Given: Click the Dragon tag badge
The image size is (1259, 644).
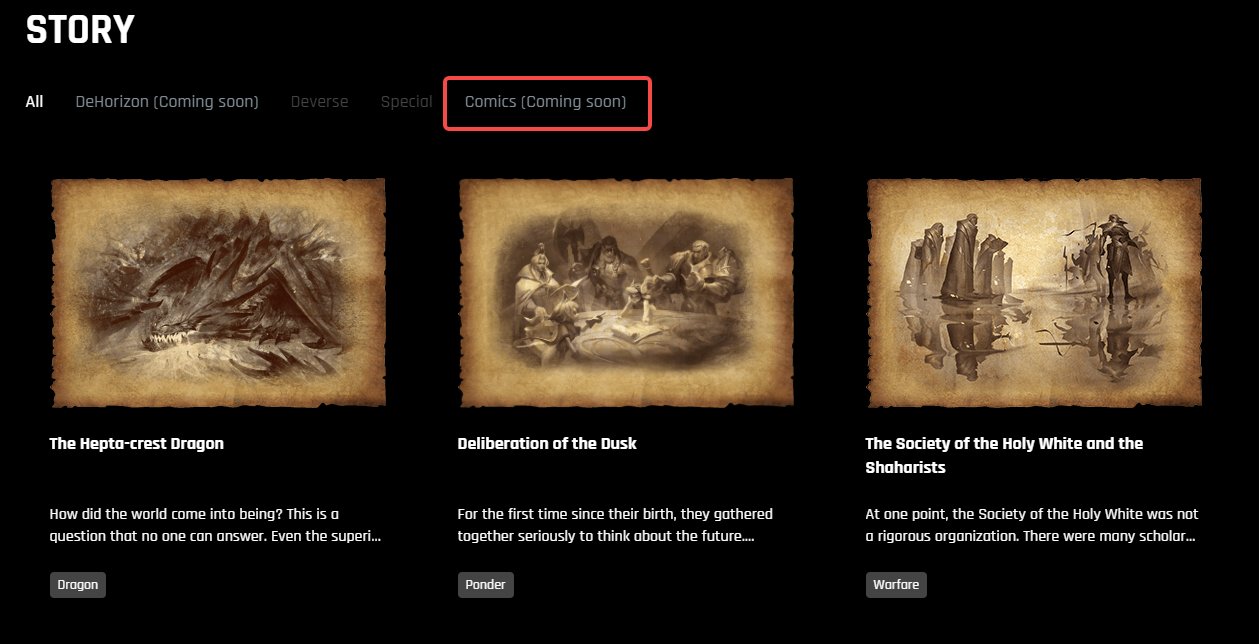Looking at the screenshot, I should (78, 585).
